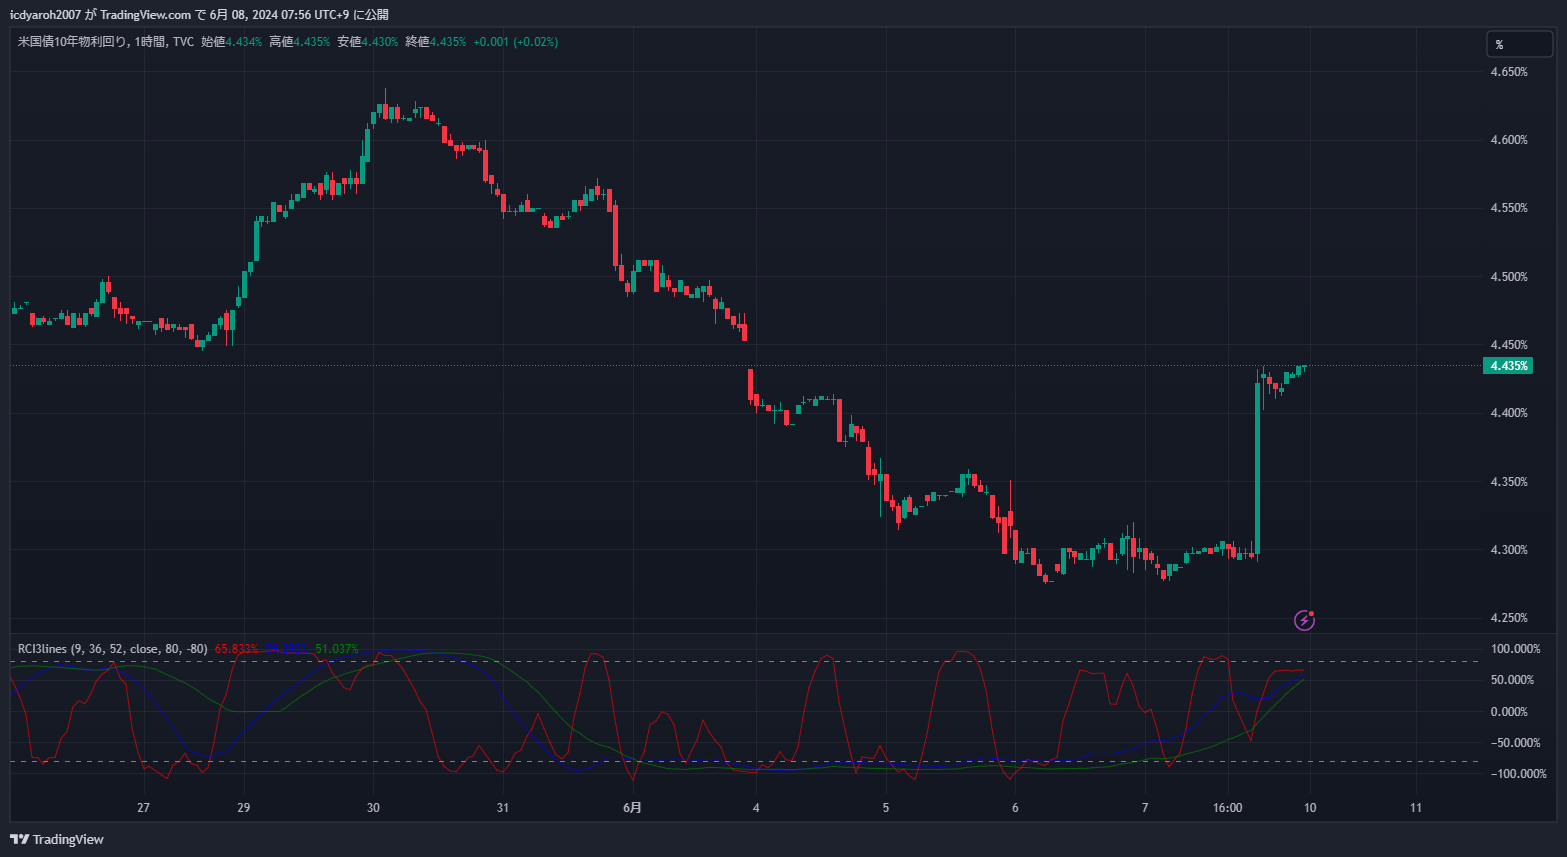Click the 終値 close value 4.435%
Screen dimensions: 1567x857
click(447, 42)
